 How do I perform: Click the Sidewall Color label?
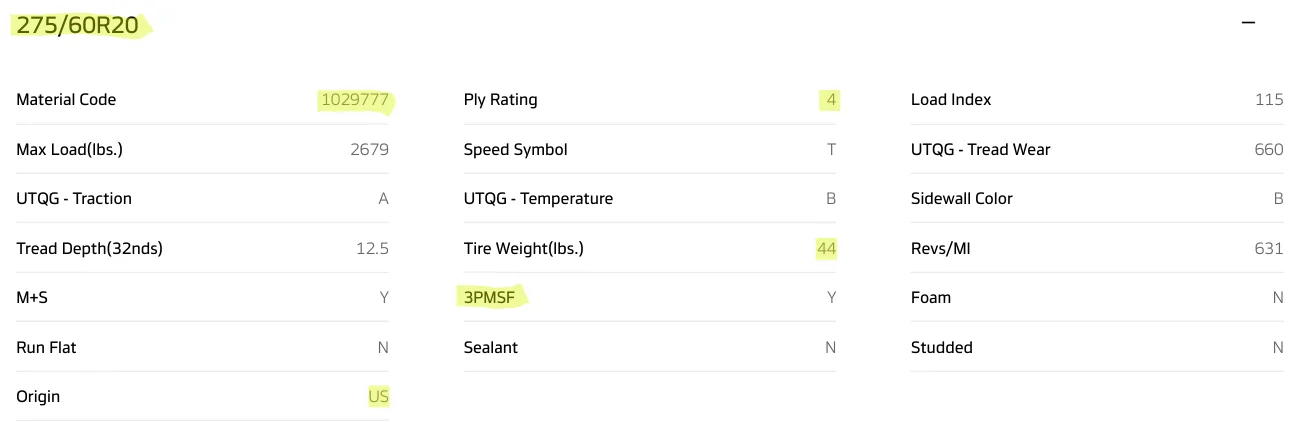coord(961,198)
